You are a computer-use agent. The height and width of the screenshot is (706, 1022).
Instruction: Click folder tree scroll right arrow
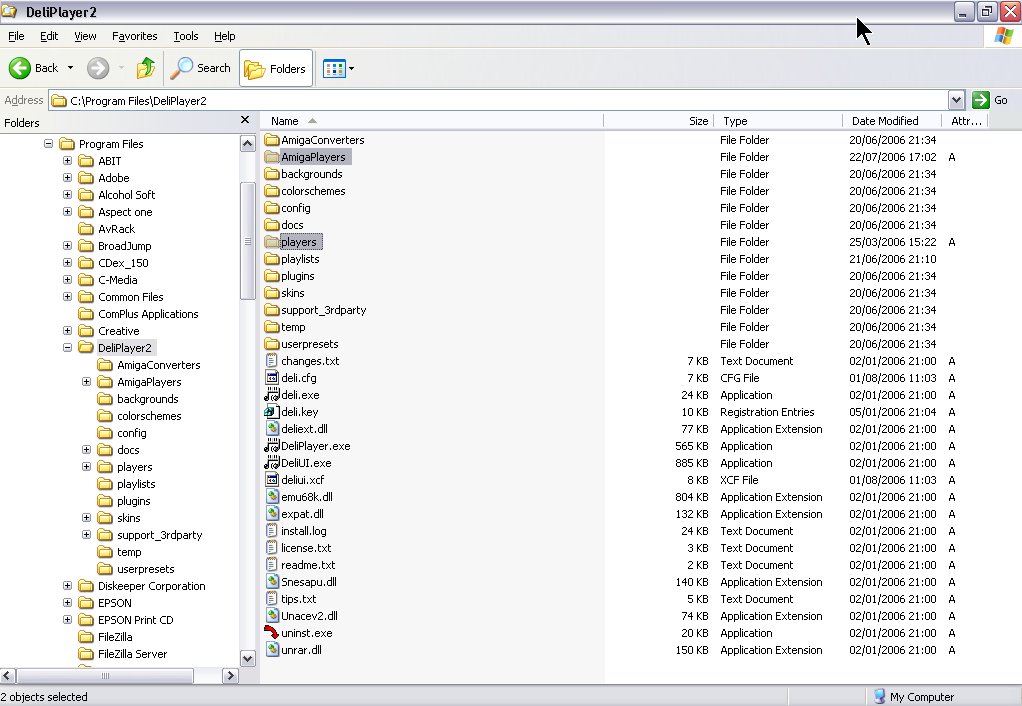230,676
